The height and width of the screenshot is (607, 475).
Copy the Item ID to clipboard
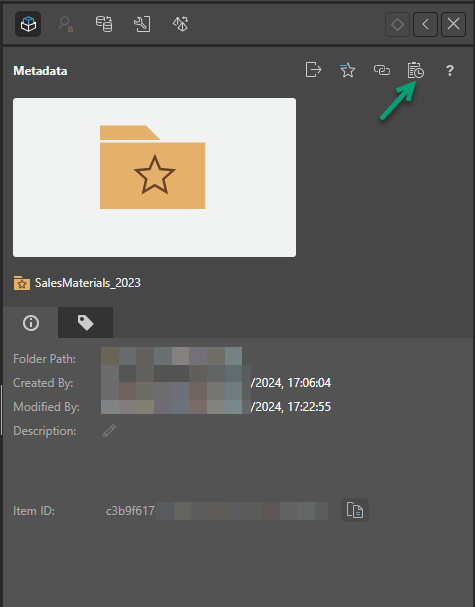click(x=355, y=510)
